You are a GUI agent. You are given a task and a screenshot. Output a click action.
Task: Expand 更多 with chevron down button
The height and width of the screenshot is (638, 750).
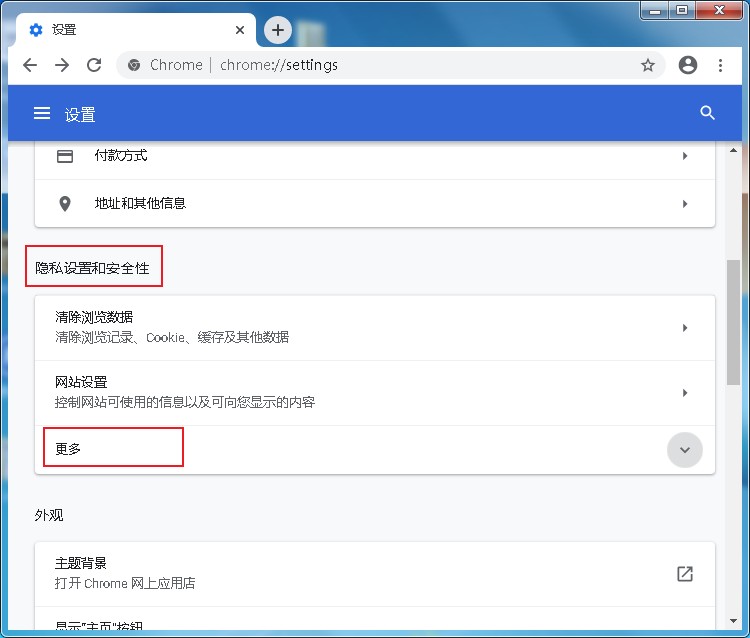[685, 450]
